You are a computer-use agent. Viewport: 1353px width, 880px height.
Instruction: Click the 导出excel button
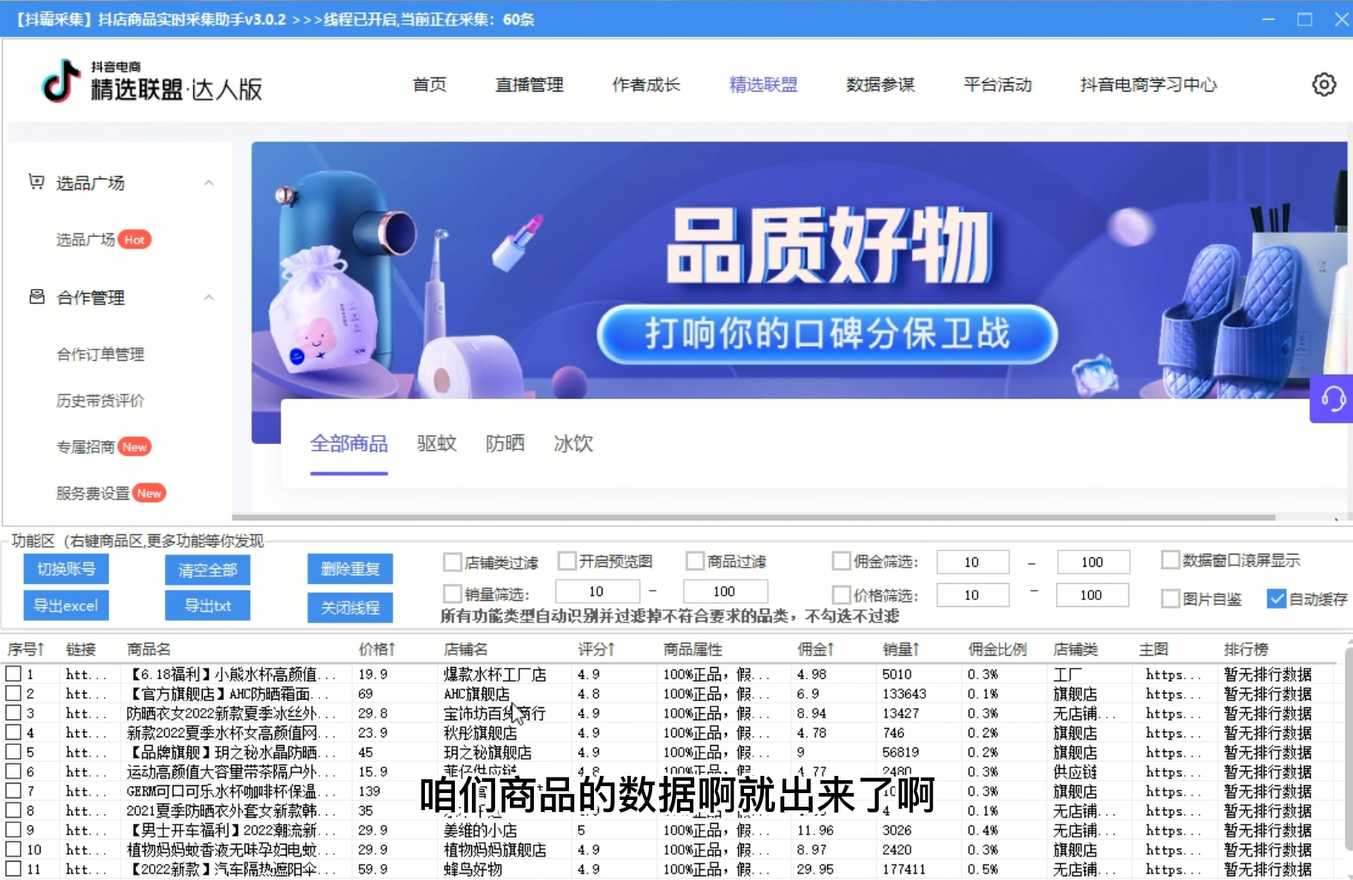[x=66, y=605]
